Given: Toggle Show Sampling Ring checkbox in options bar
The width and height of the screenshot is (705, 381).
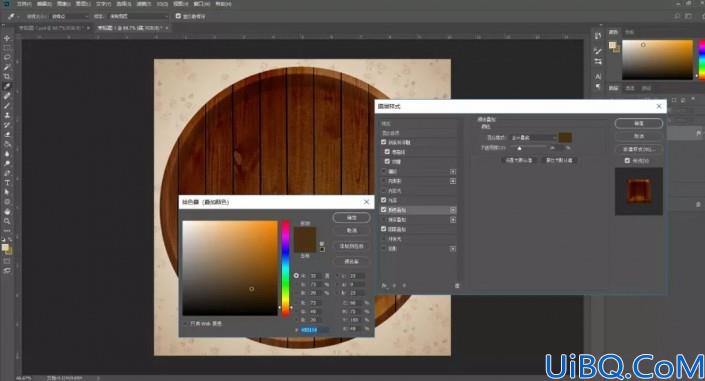Looking at the screenshot, I should (x=178, y=16).
